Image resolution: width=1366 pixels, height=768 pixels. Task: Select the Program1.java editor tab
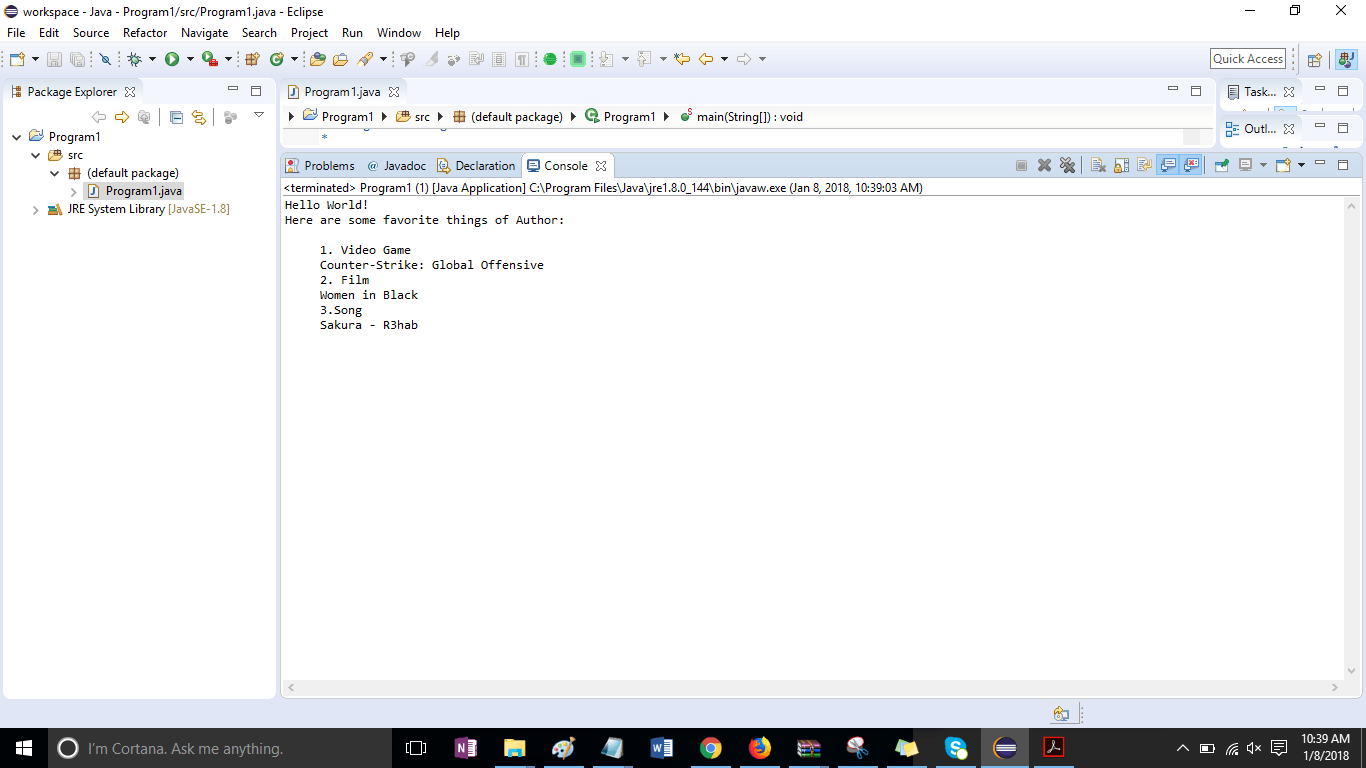[x=342, y=91]
